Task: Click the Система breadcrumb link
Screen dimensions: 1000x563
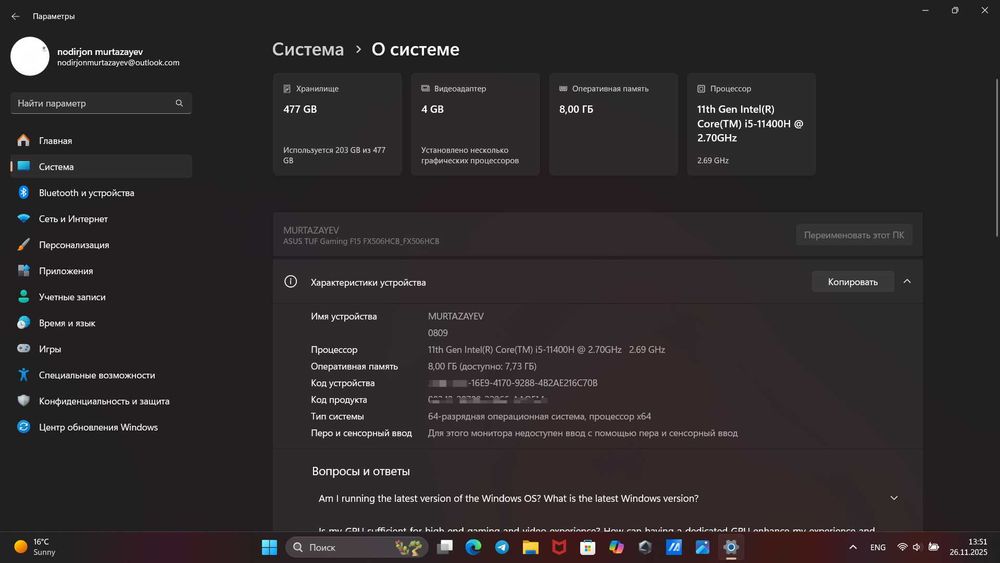Action: coord(308,49)
